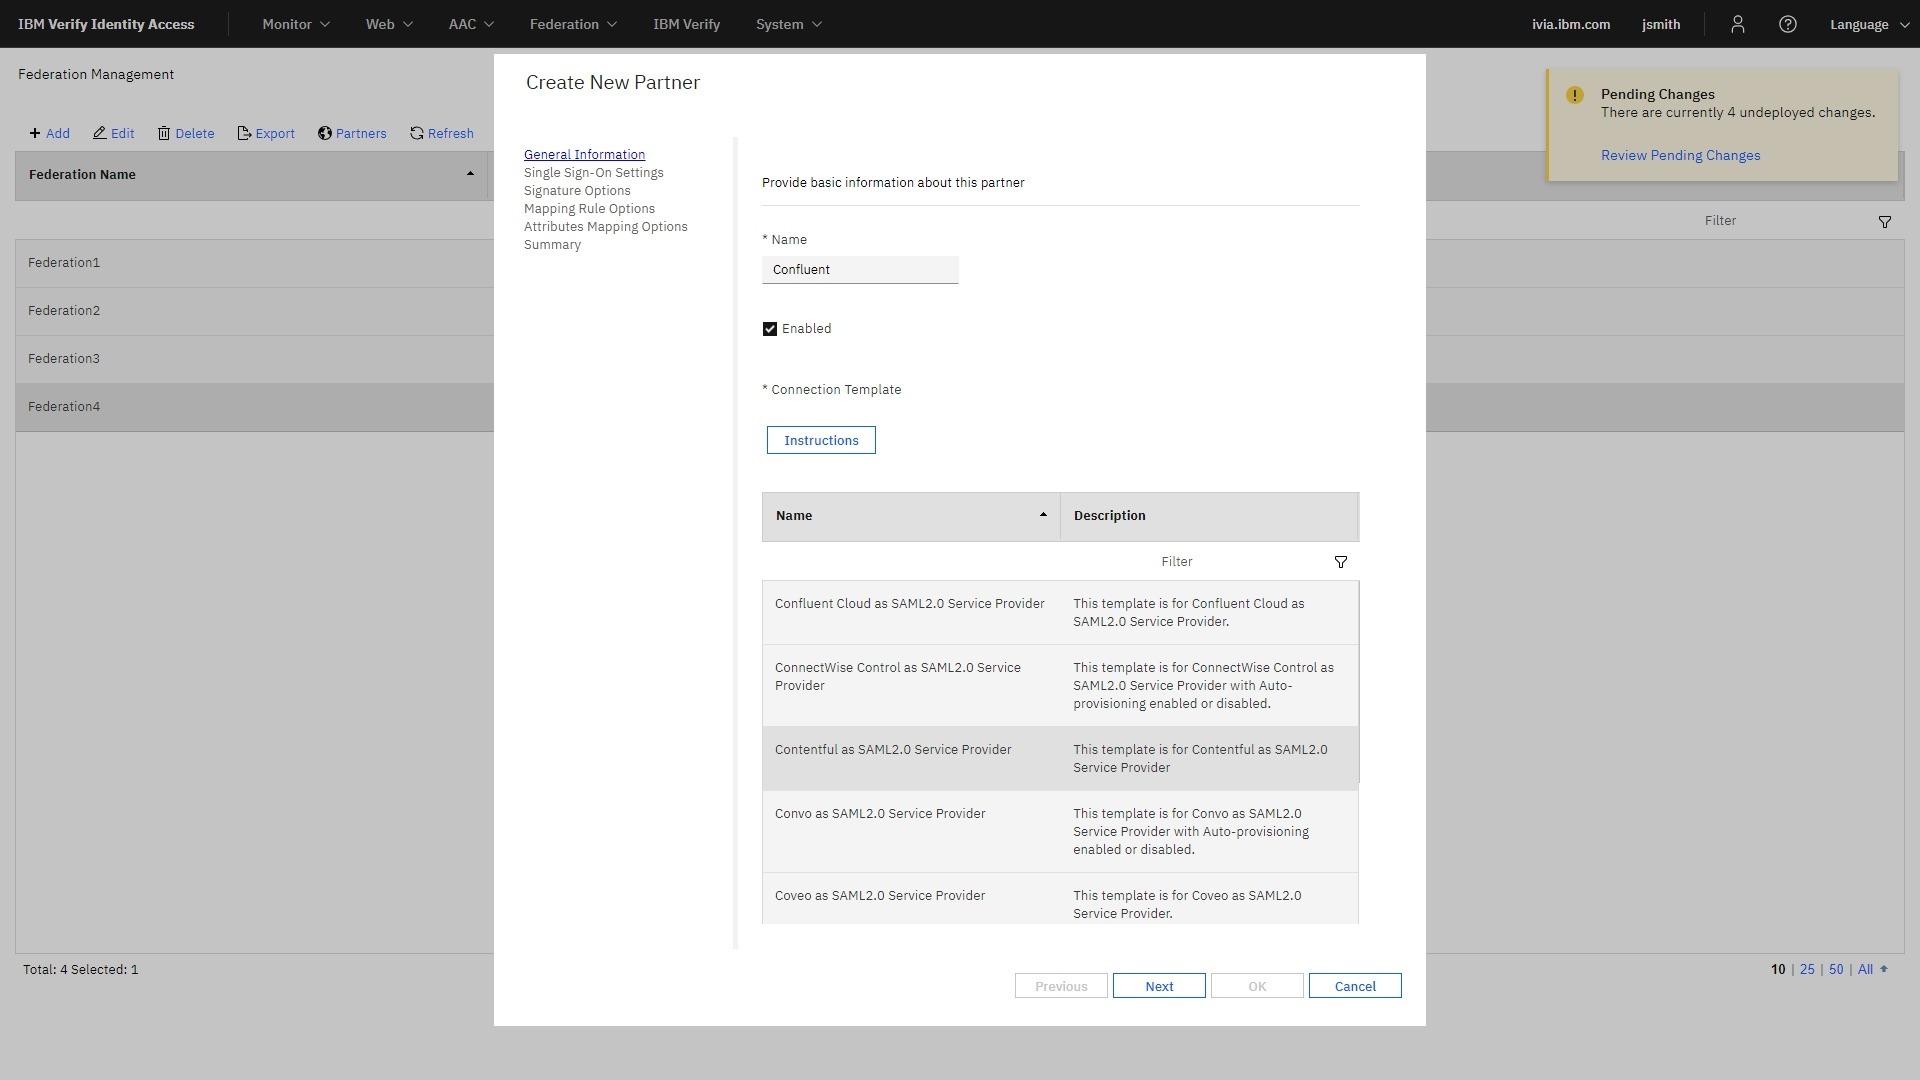This screenshot has width=1920, height=1080.
Task: Click the Description column header
Action: [x=1209, y=516]
